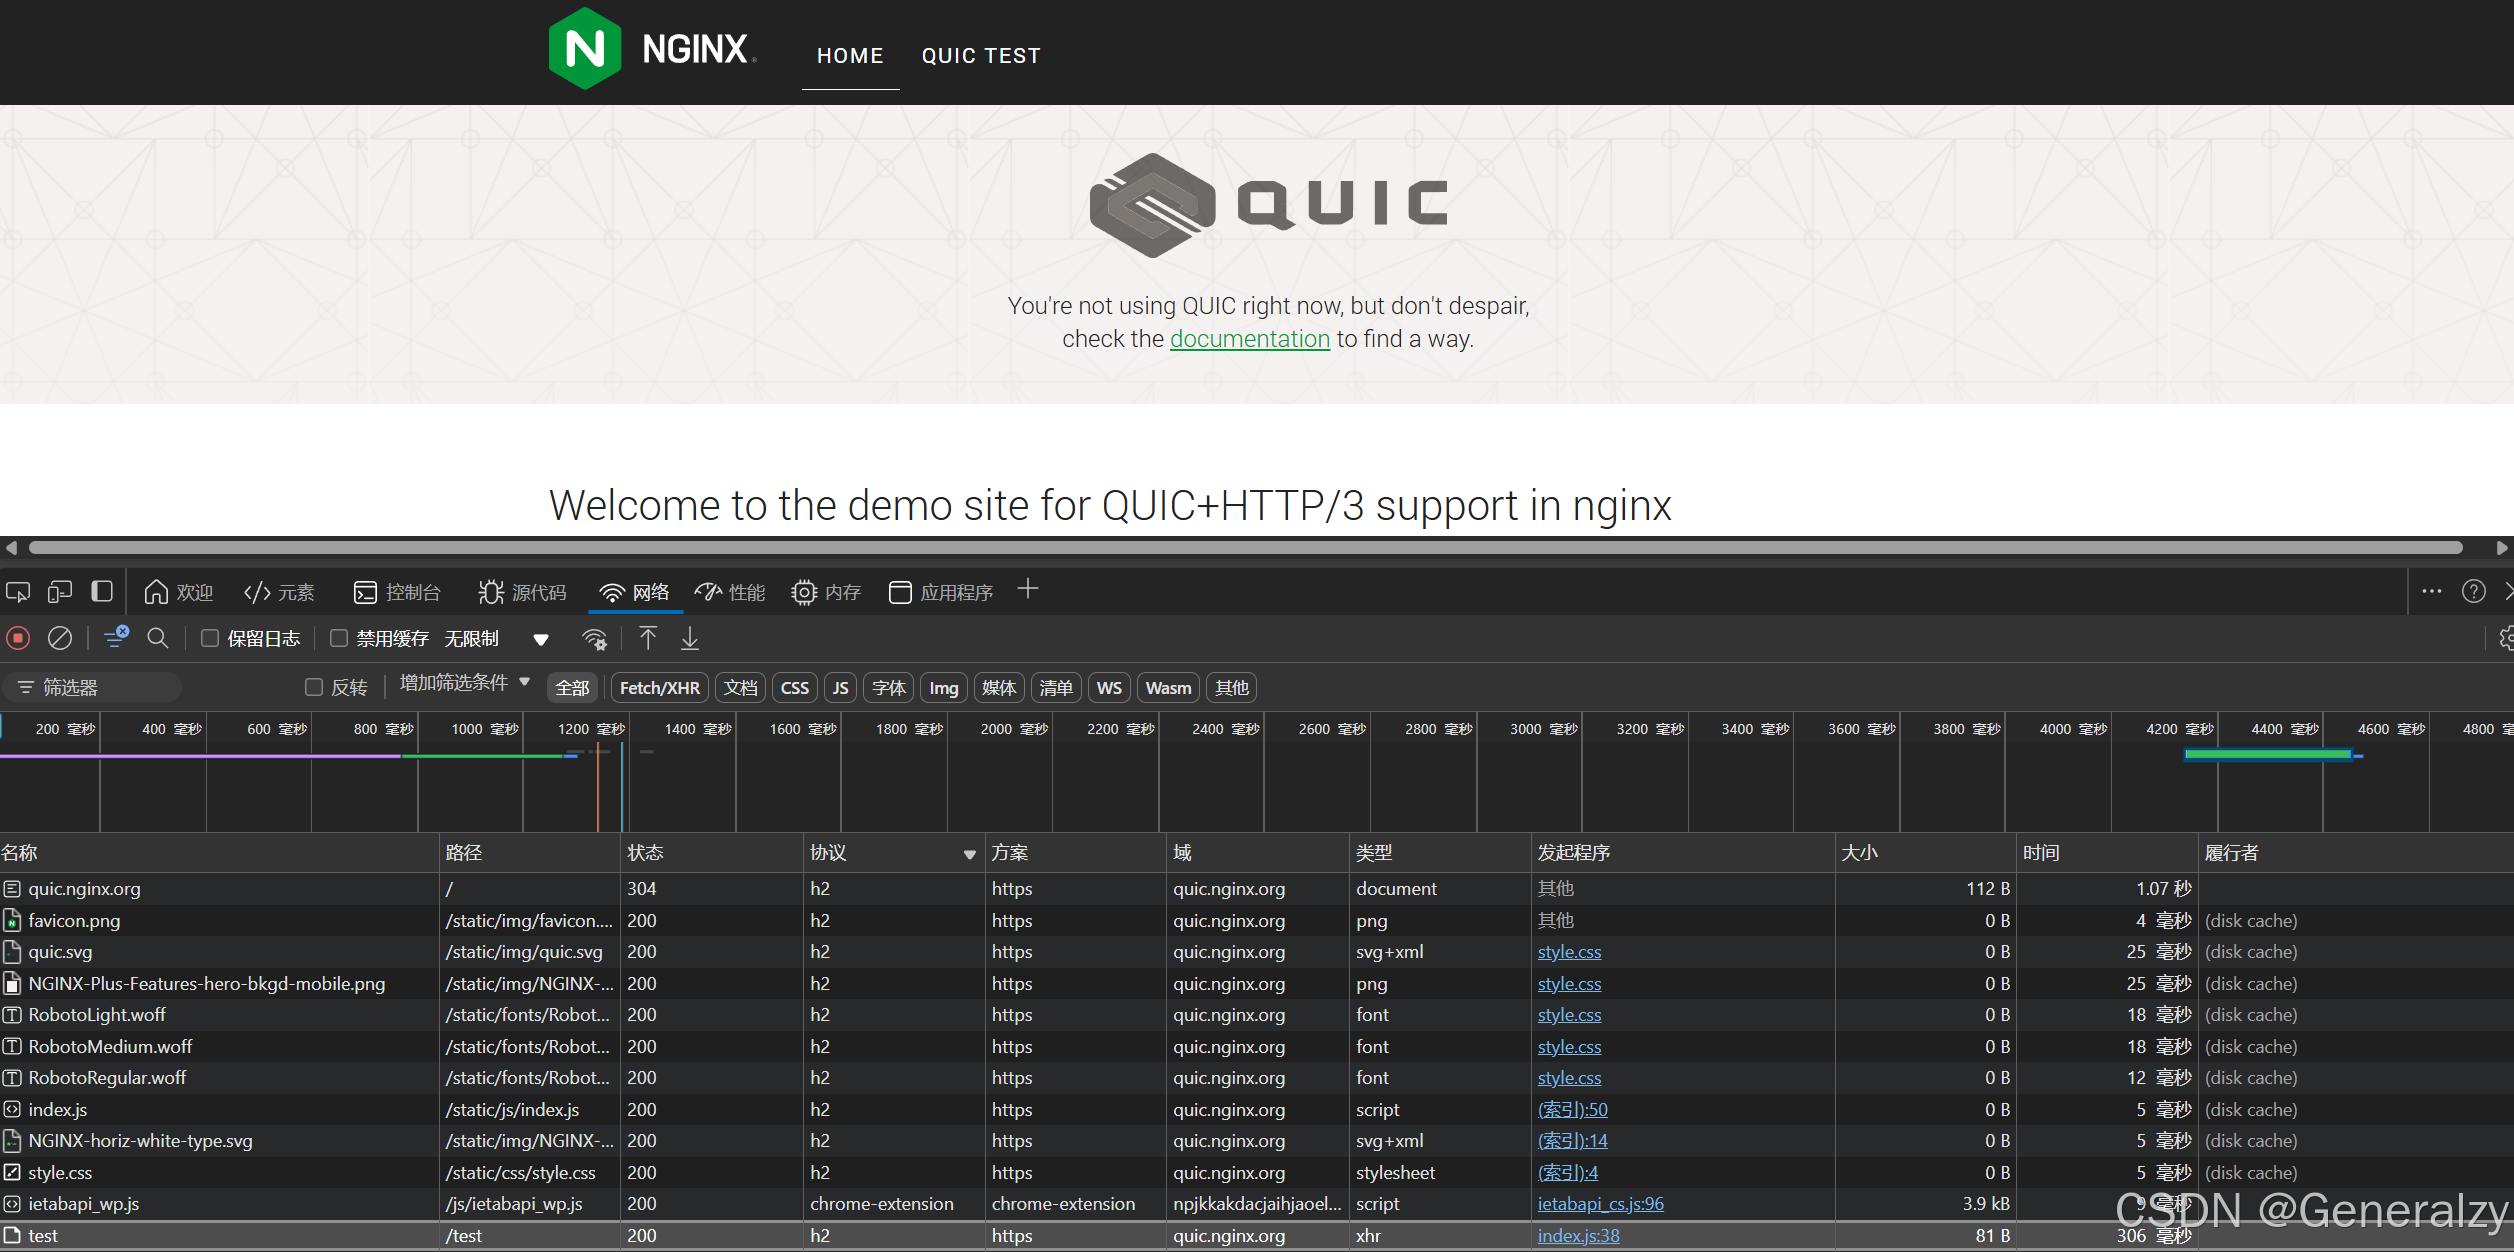Check the 反转 filter checkbox
2514x1252 pixels.
tap(314, 687)
